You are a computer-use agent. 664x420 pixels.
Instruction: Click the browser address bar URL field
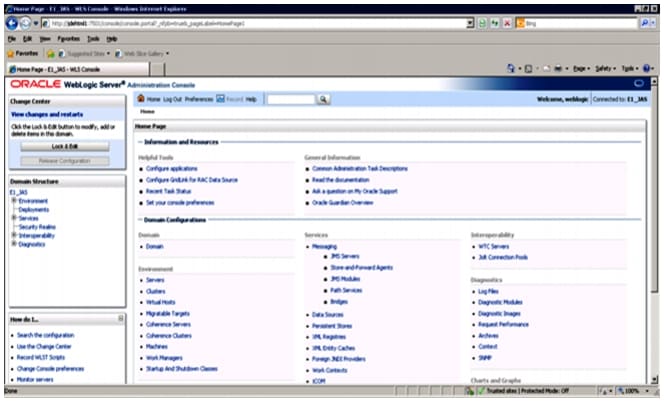click(254, 23)
